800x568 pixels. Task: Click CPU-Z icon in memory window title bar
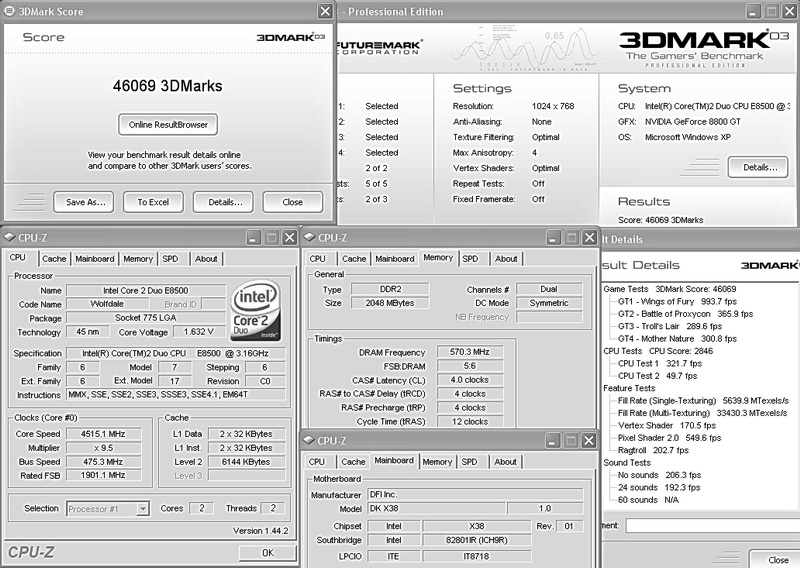[x=309, y=237]
